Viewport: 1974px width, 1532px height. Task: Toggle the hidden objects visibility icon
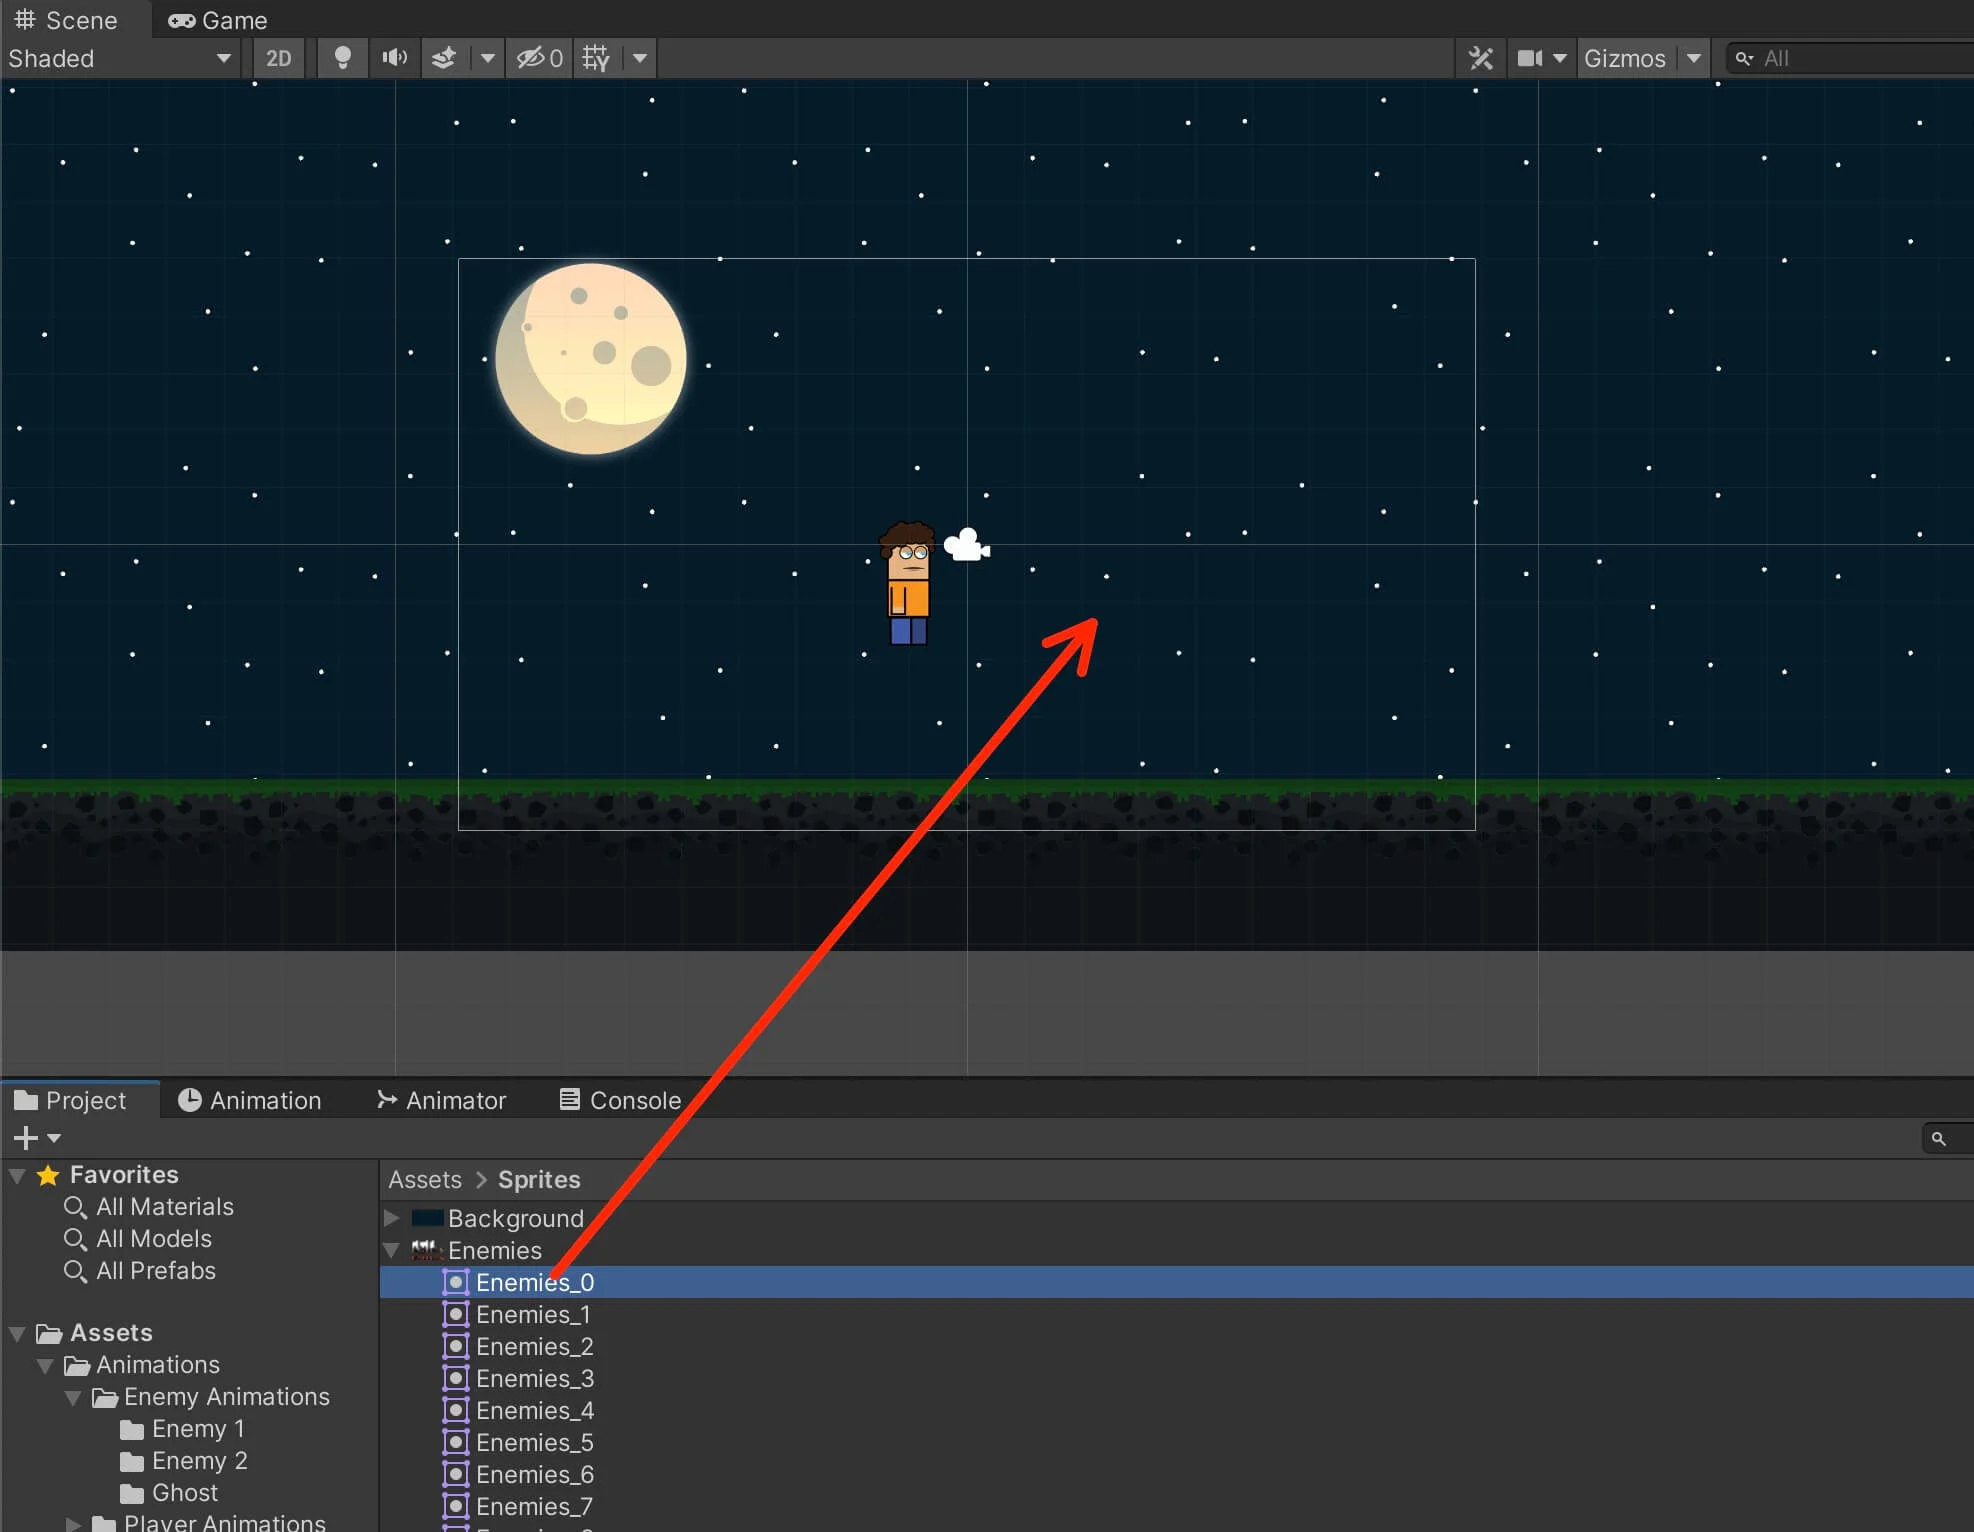(x=540, y=58)
